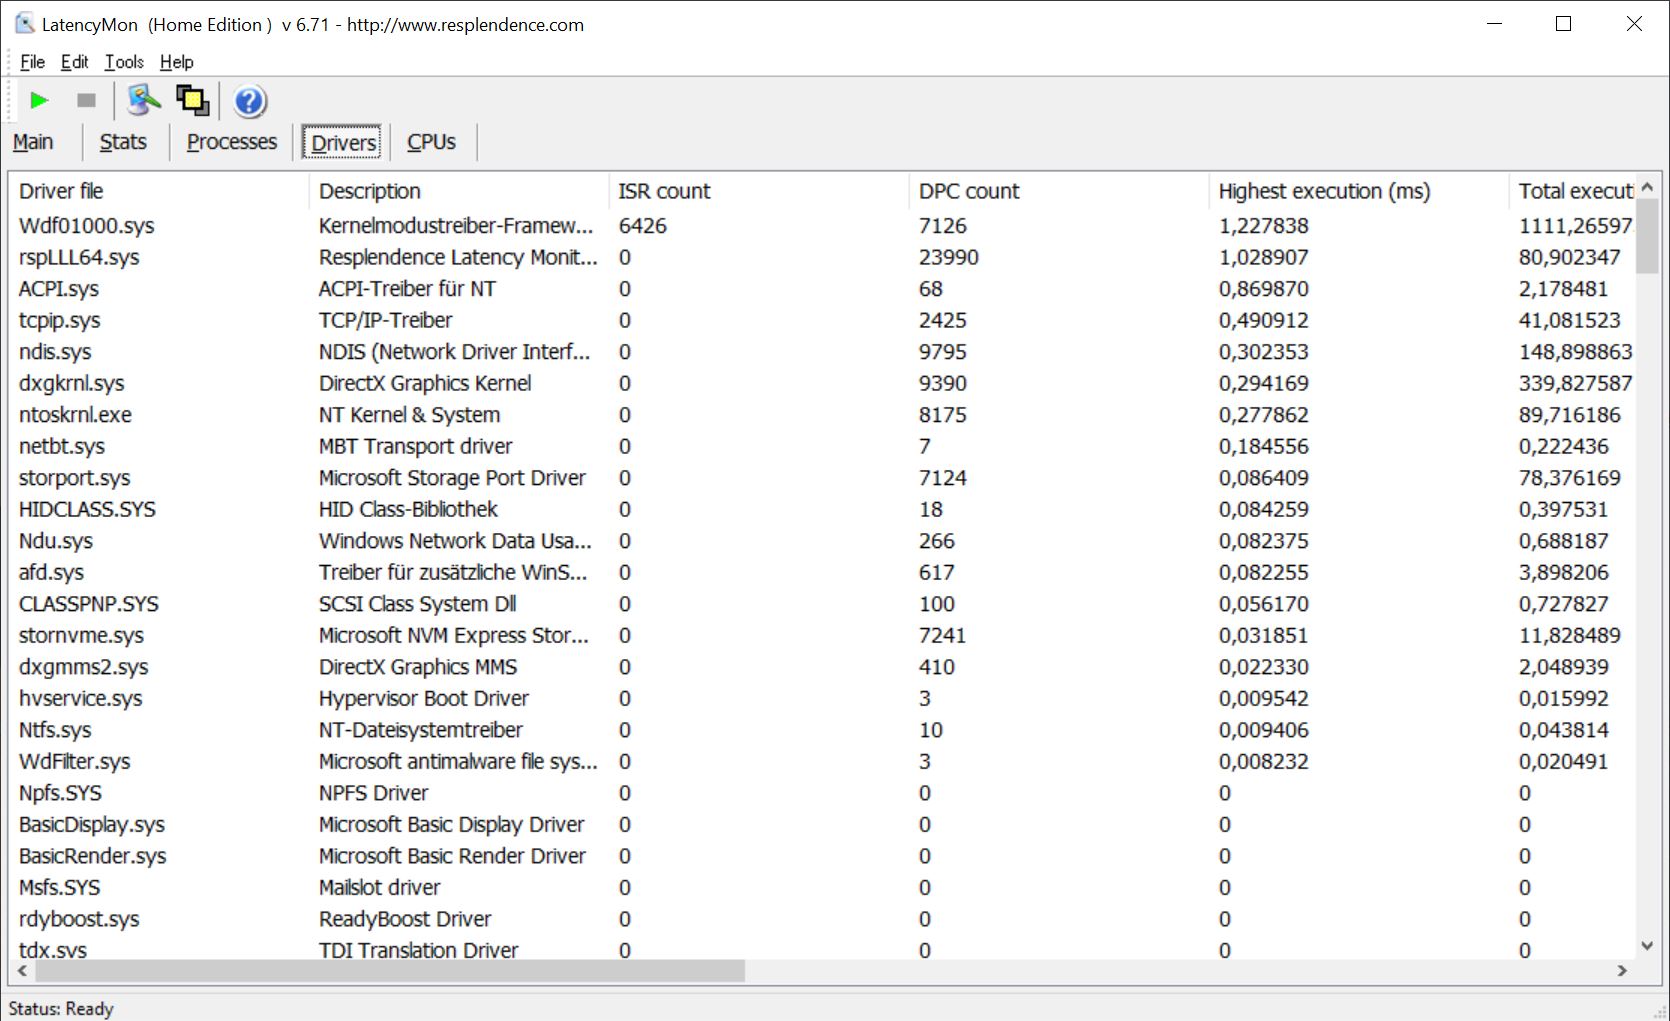Click the LatencyMon app icon in title bar
Image resolution: width=1670 pixels, height=1021 pixels.
(x=25, y=24)
